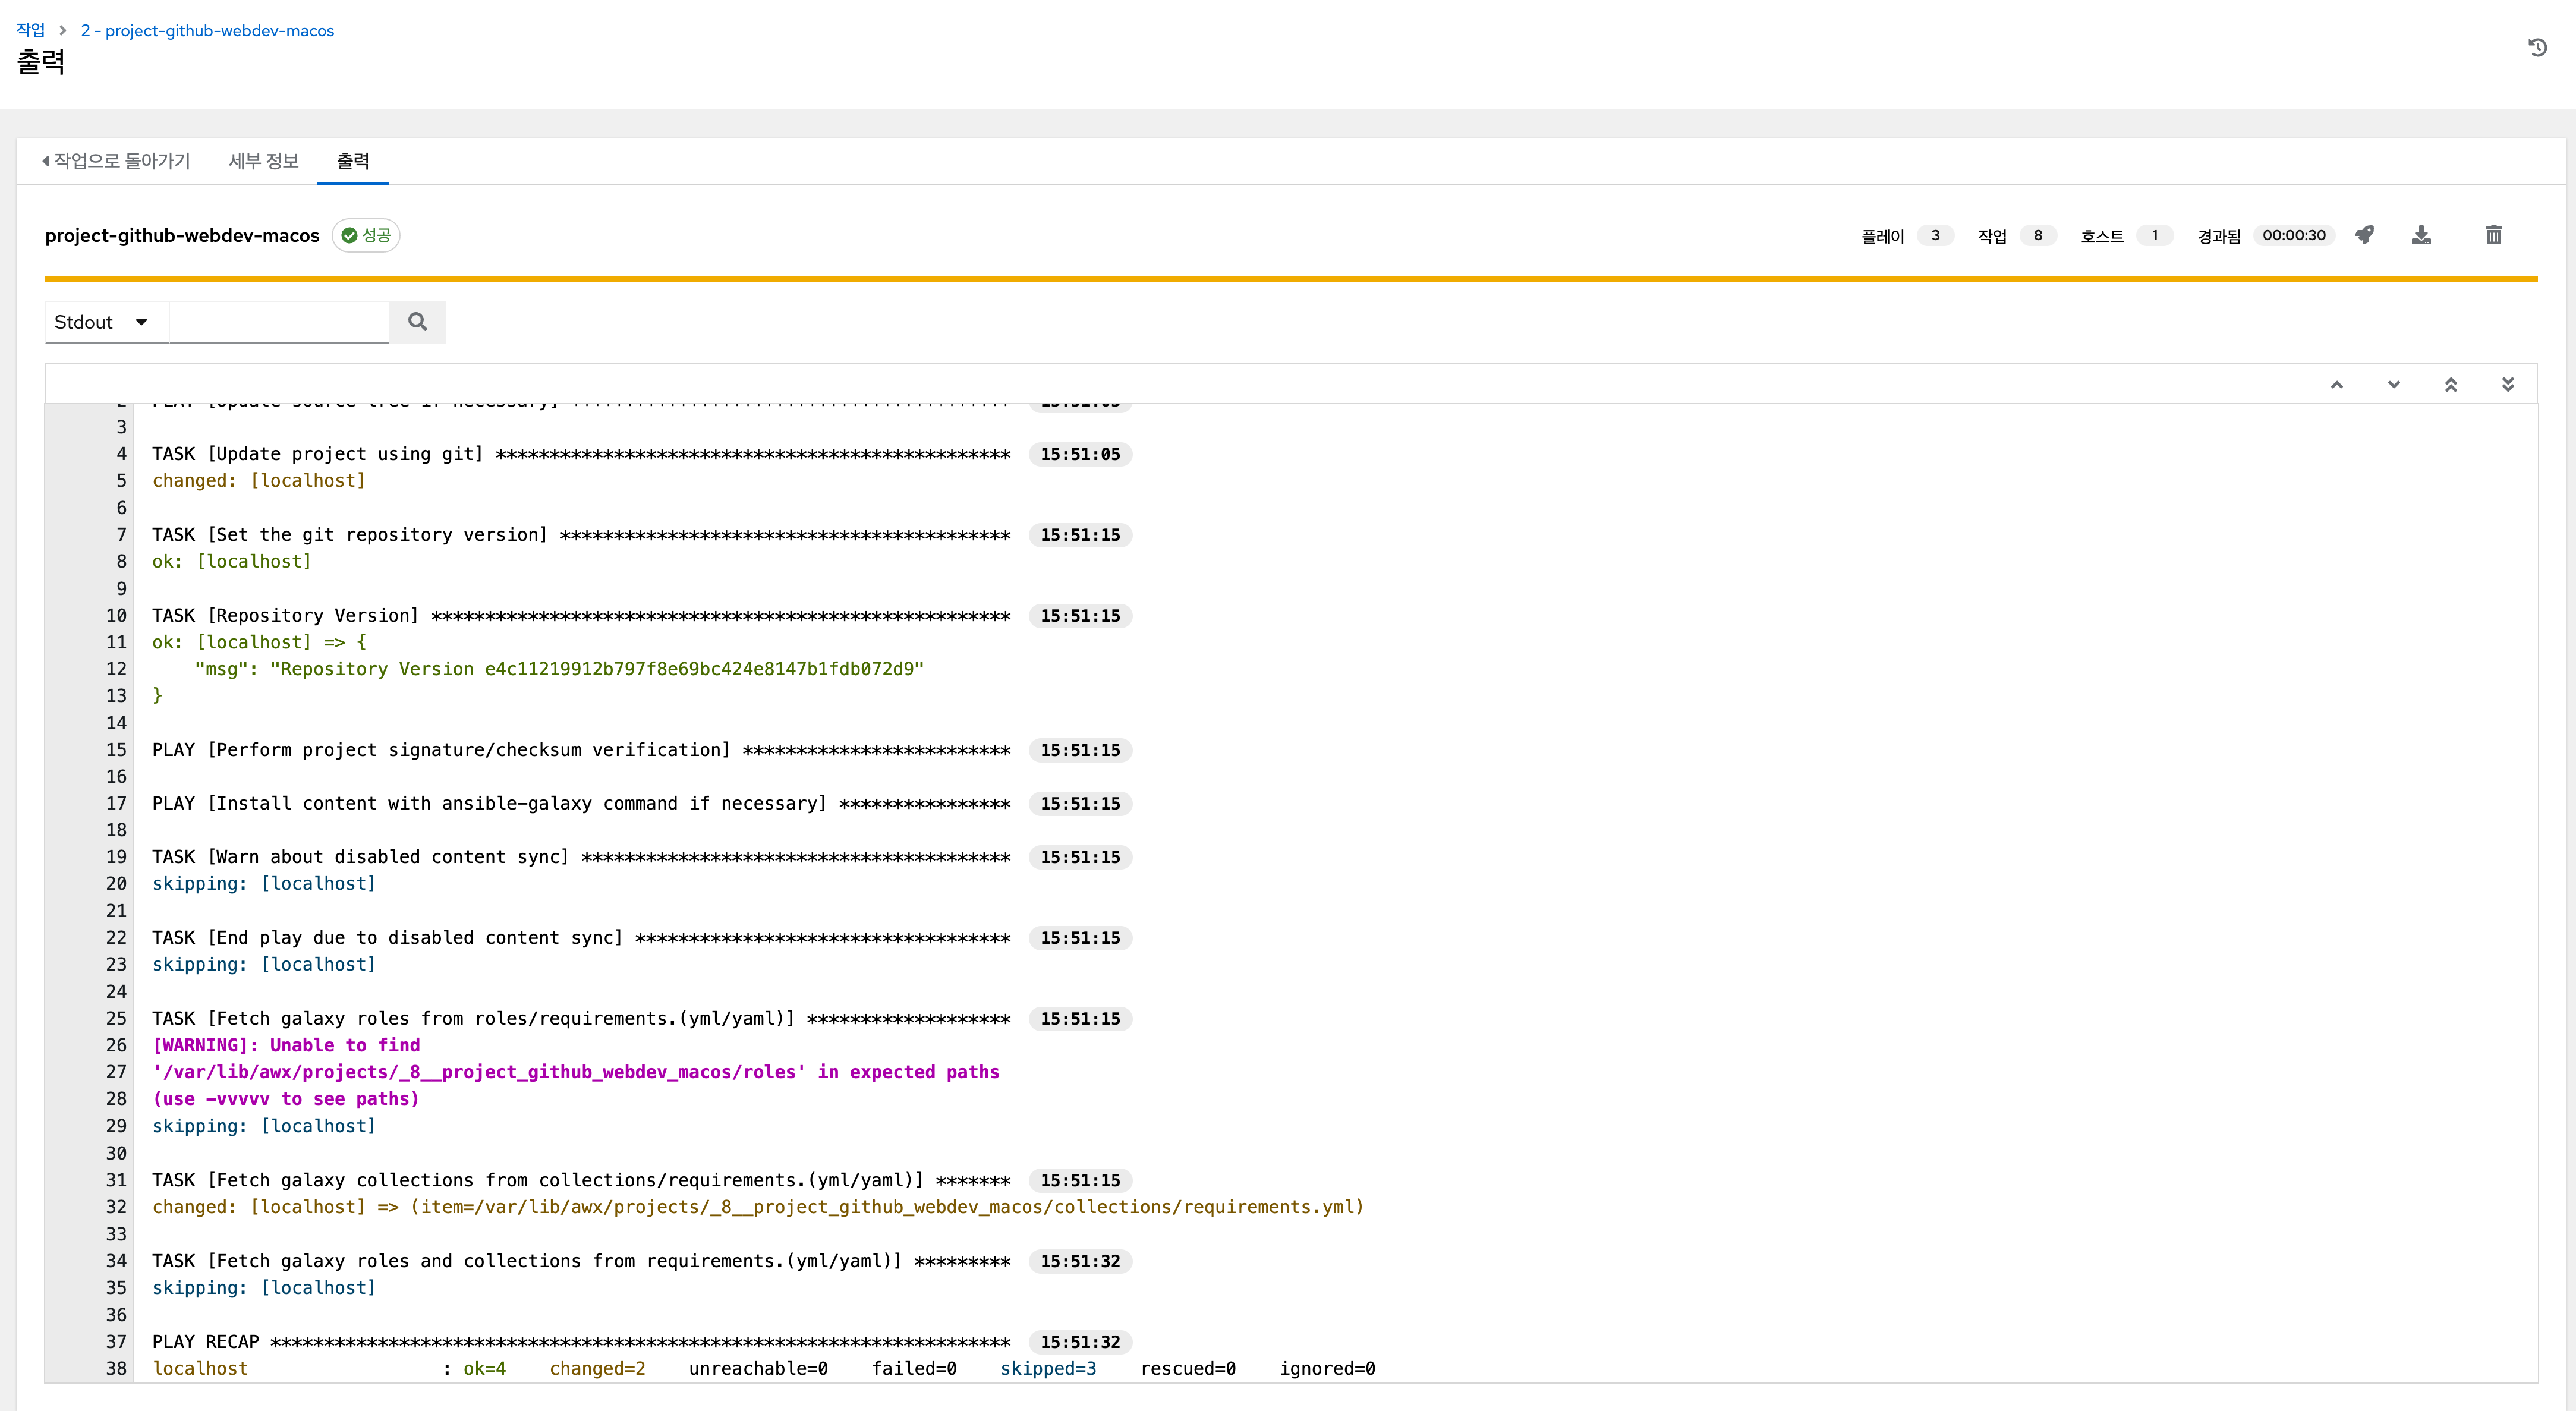Viewport: 2576px width, 1411px height.
Task: Click the 성공 status badge
Action: tap(366, 235)
